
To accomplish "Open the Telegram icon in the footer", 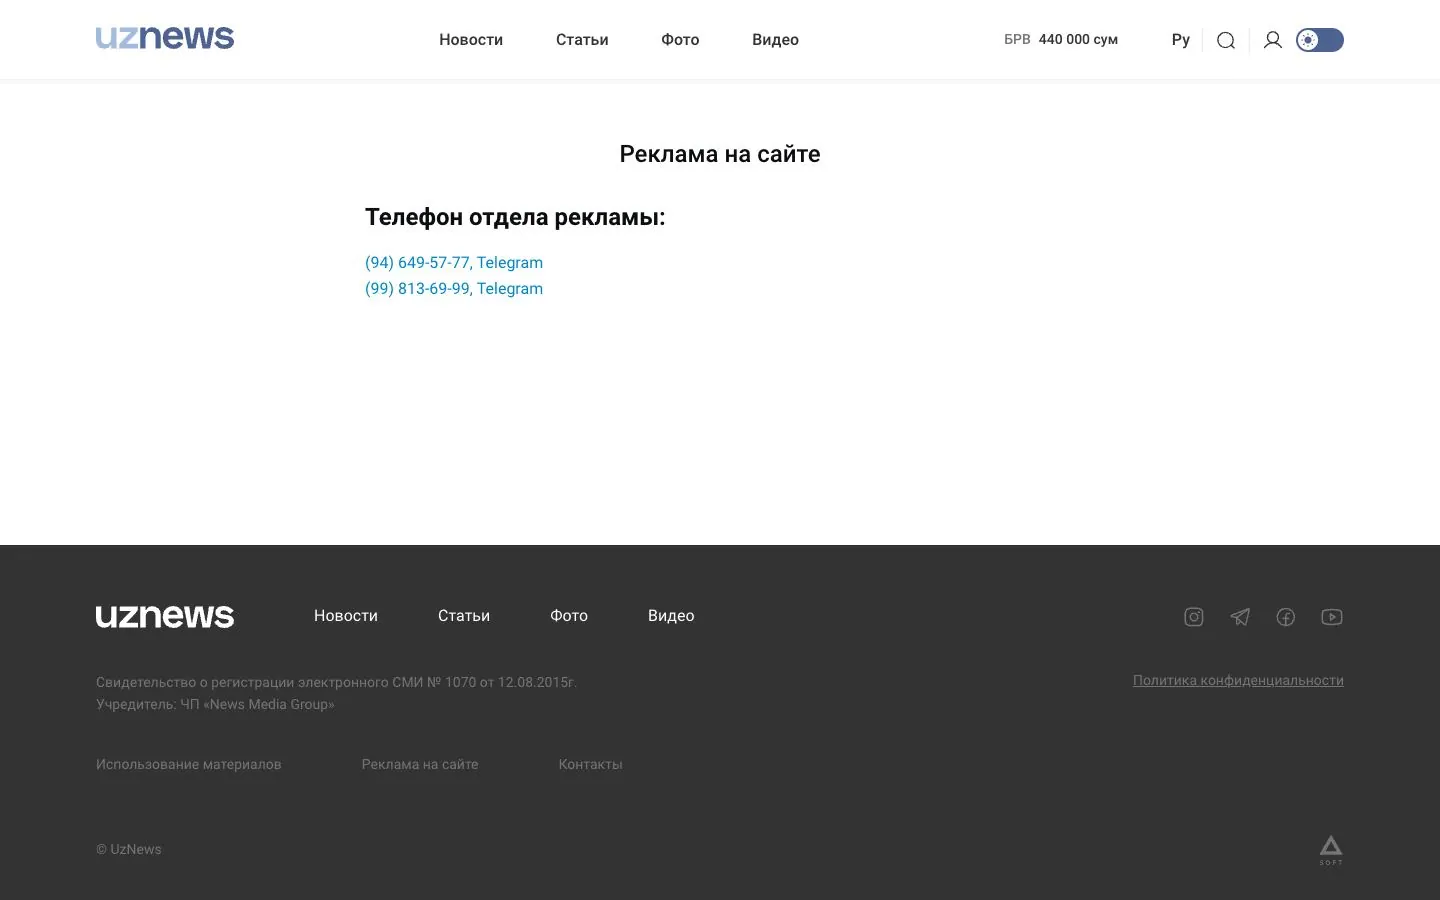I will click(1240, 617).
